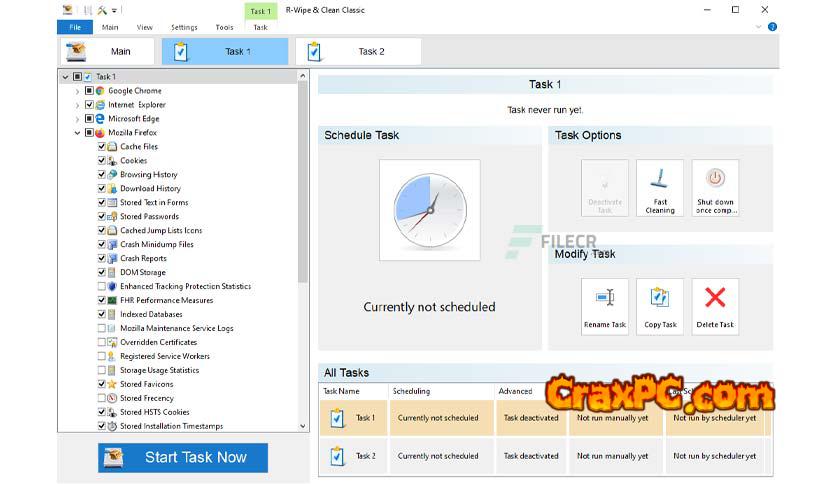This screenshot has width=836, height=484.
Task: Click the Rename Task icon
Action: [605, 297]
